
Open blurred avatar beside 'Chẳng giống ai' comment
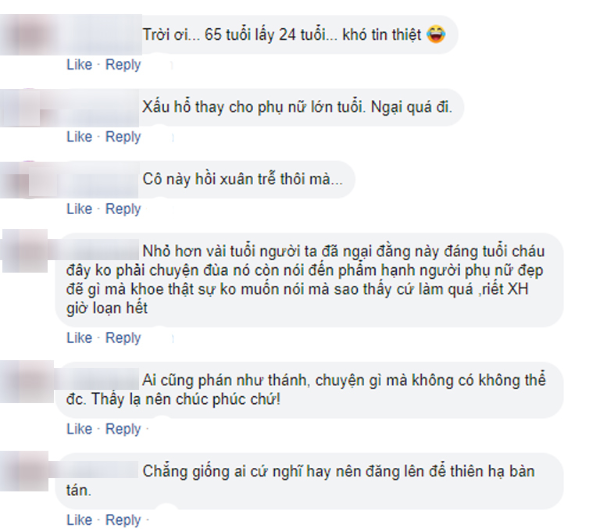pyautogui.click(x=24, y=471)
